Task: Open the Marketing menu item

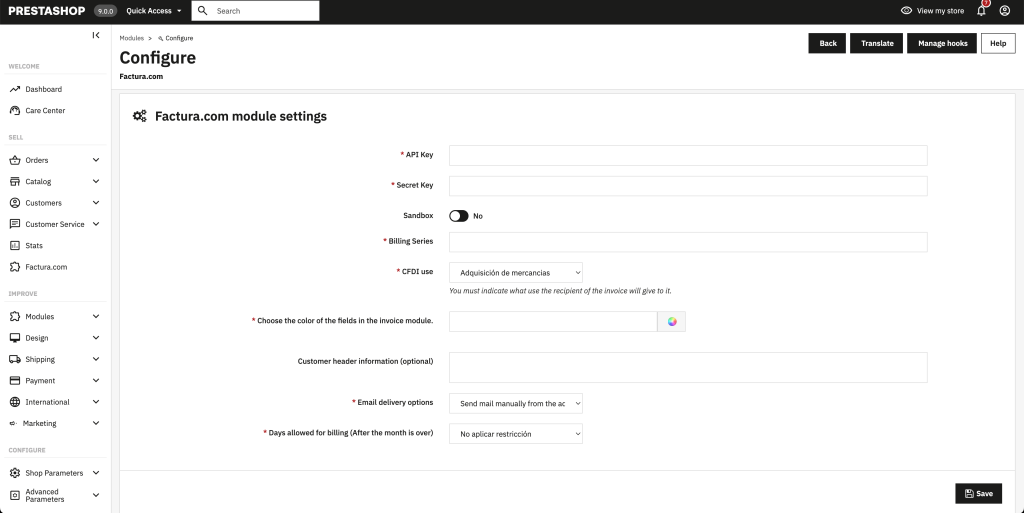Action: pyautogui.click(x=39, y=424)
